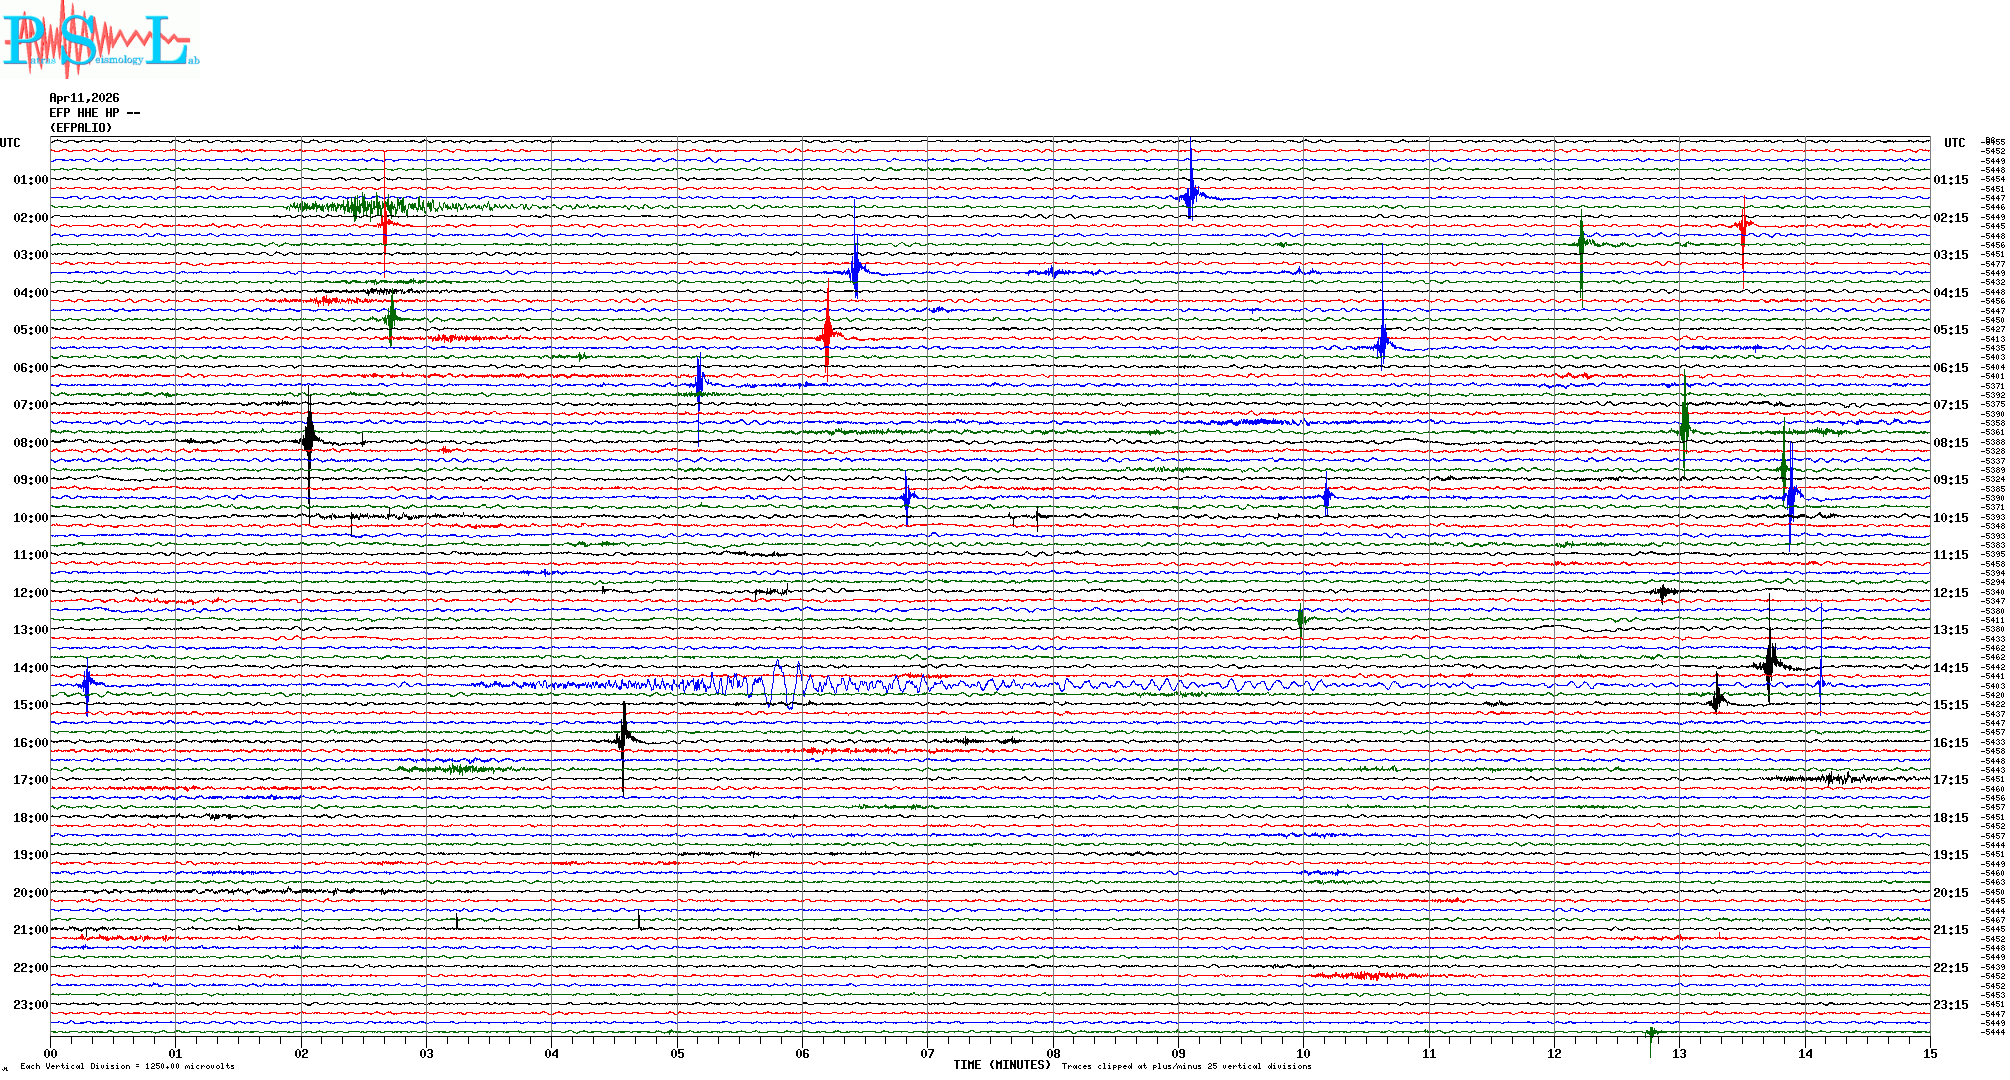Click minute marker 00 on bottom axis
Image resolution: width=2010 pixels, height=1080 pixels.
[x=51, y=1054]
